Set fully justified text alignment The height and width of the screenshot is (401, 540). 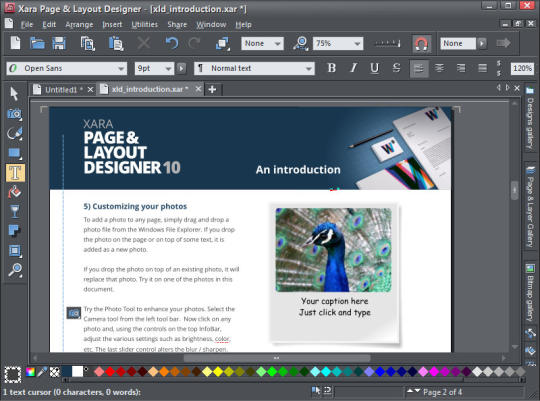(x=482, y=68)
